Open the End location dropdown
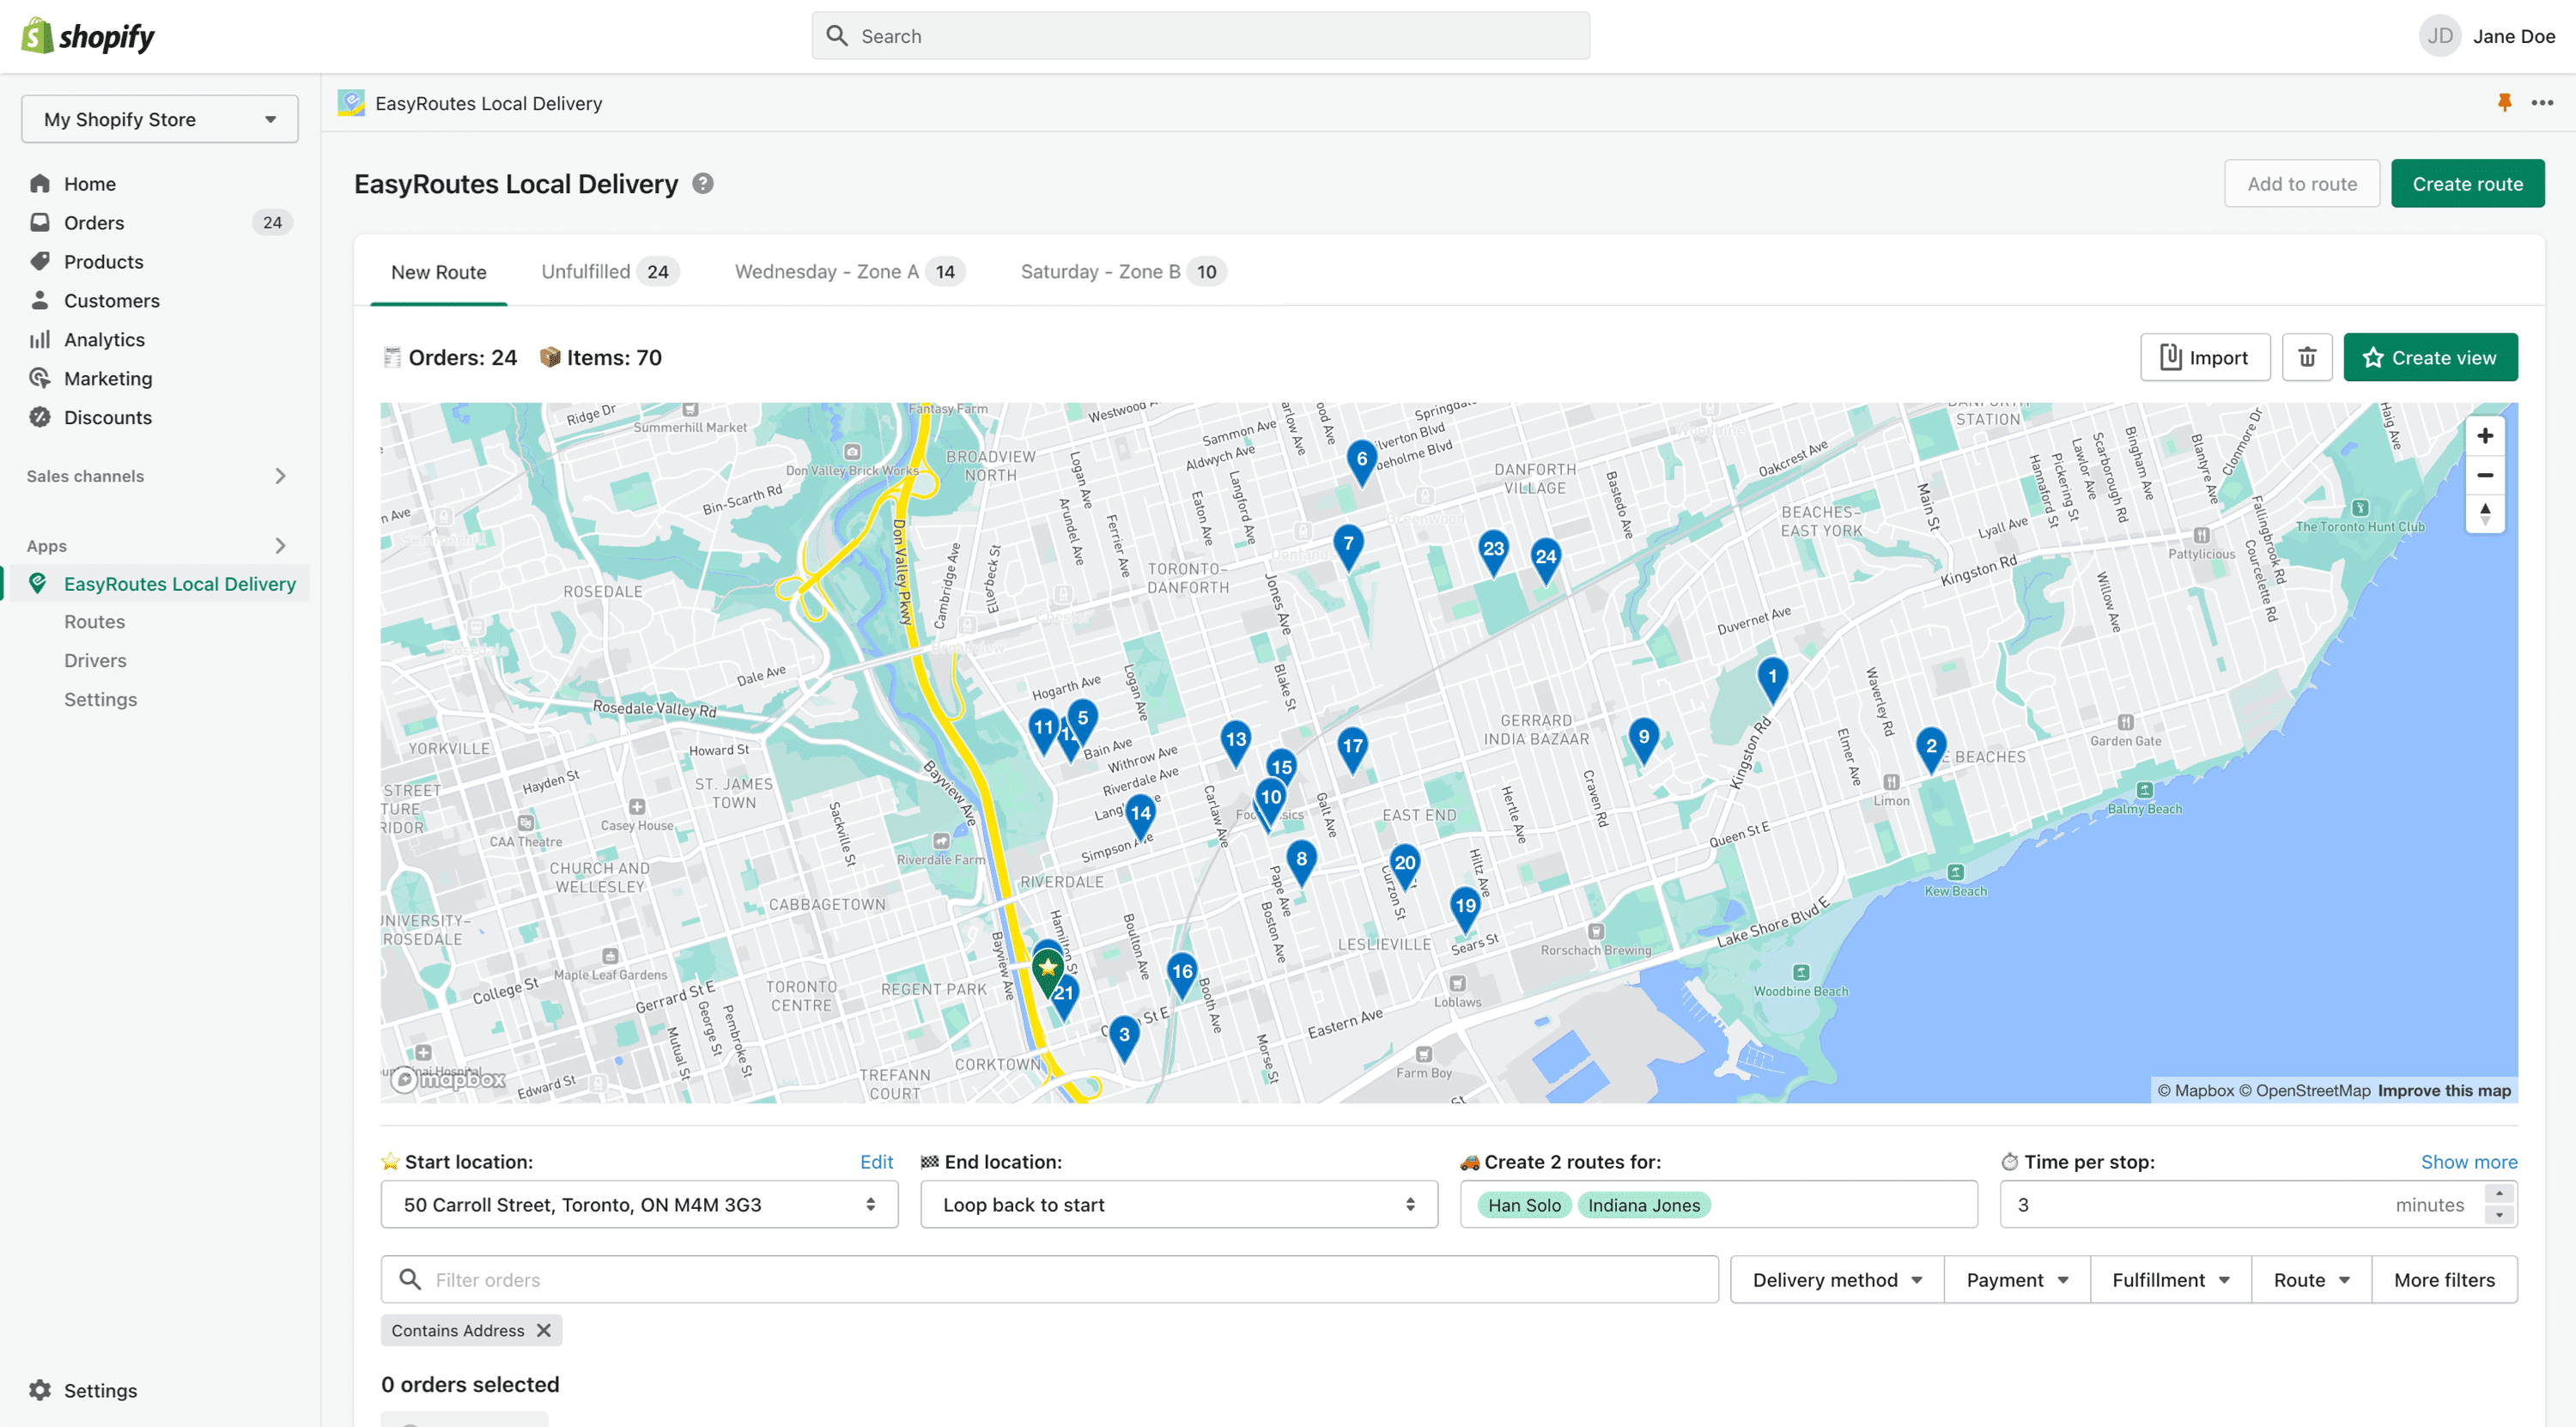Image resolution: width=2576 pixels, height=1427 pixels. [x=1178, y=1204]
